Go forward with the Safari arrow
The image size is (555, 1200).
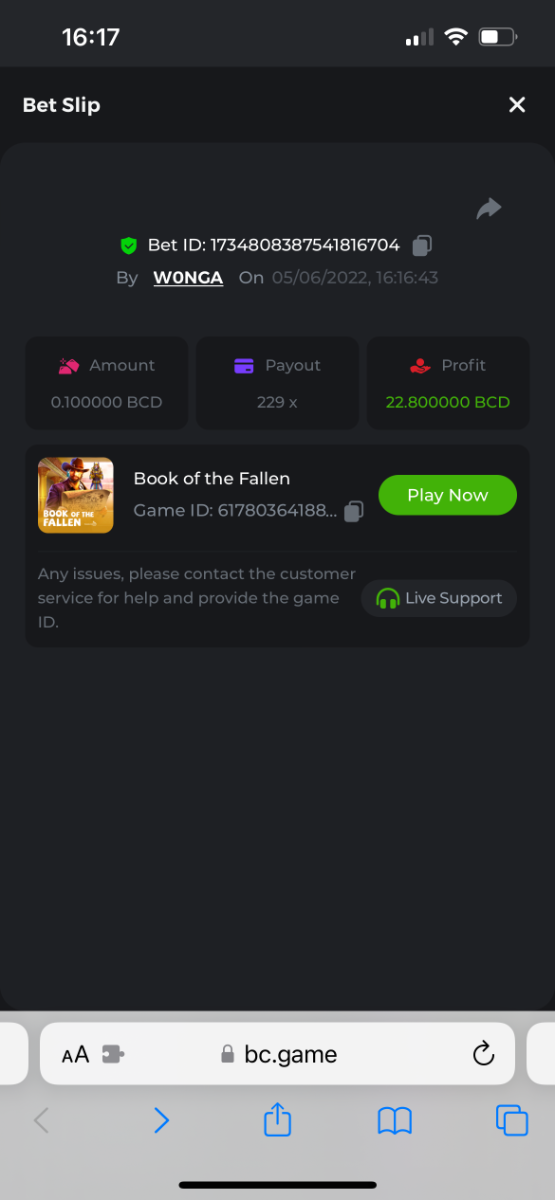(x=161, y=1120)
